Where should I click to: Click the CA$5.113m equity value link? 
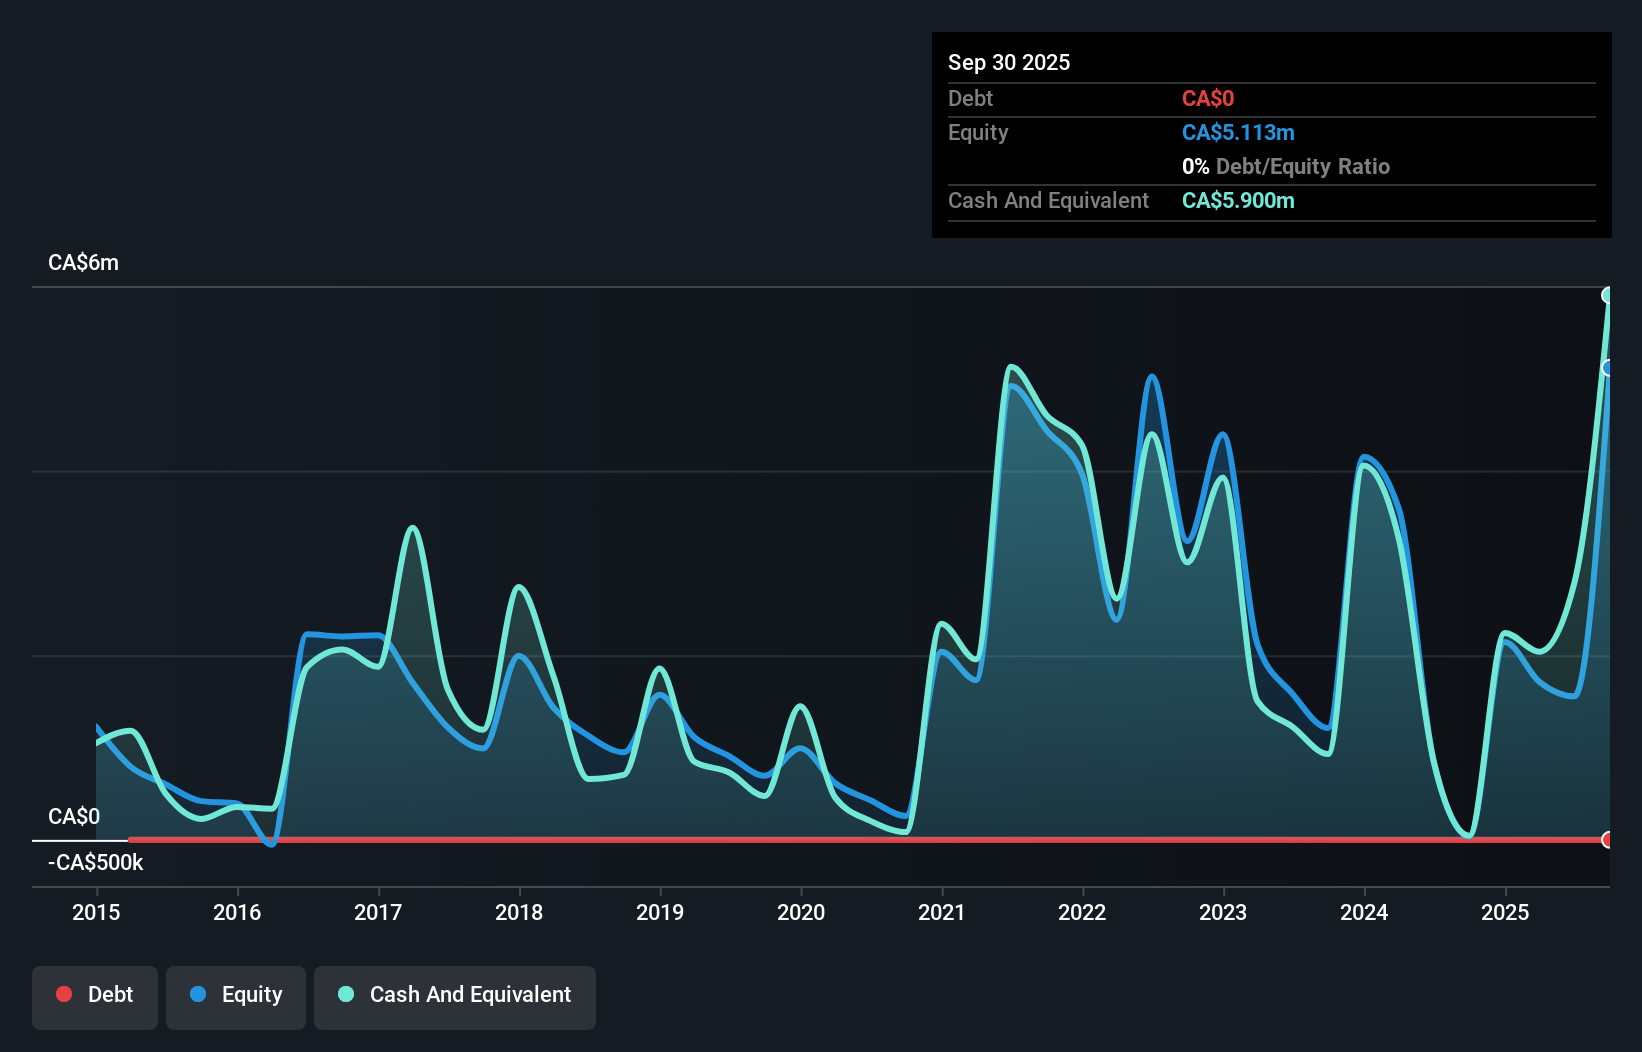(1238, 132)
